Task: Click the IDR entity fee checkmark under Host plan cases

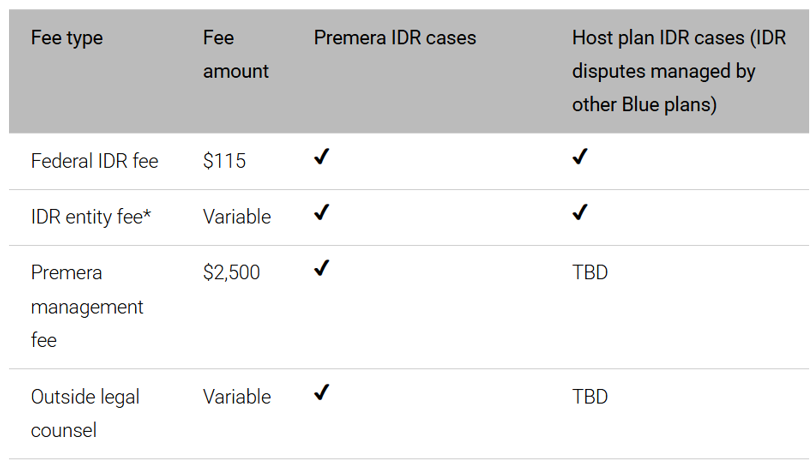Action: 580,214
